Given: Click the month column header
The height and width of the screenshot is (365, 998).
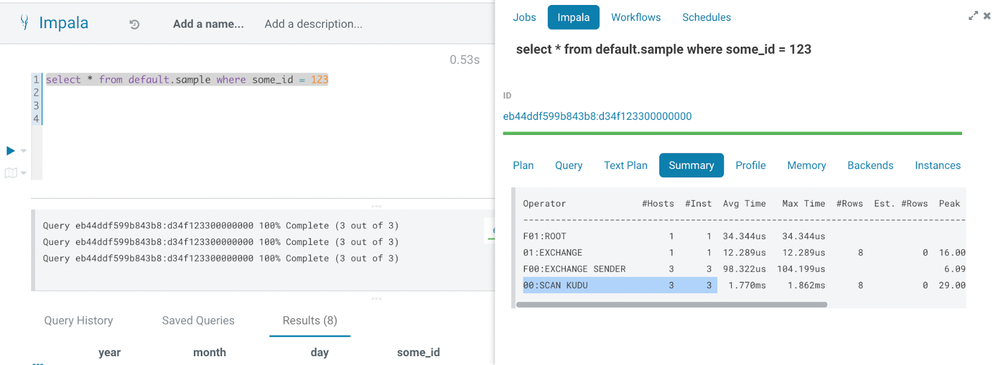Looking at the screenshot, I should pyautogui.click(x=209, y=352).
